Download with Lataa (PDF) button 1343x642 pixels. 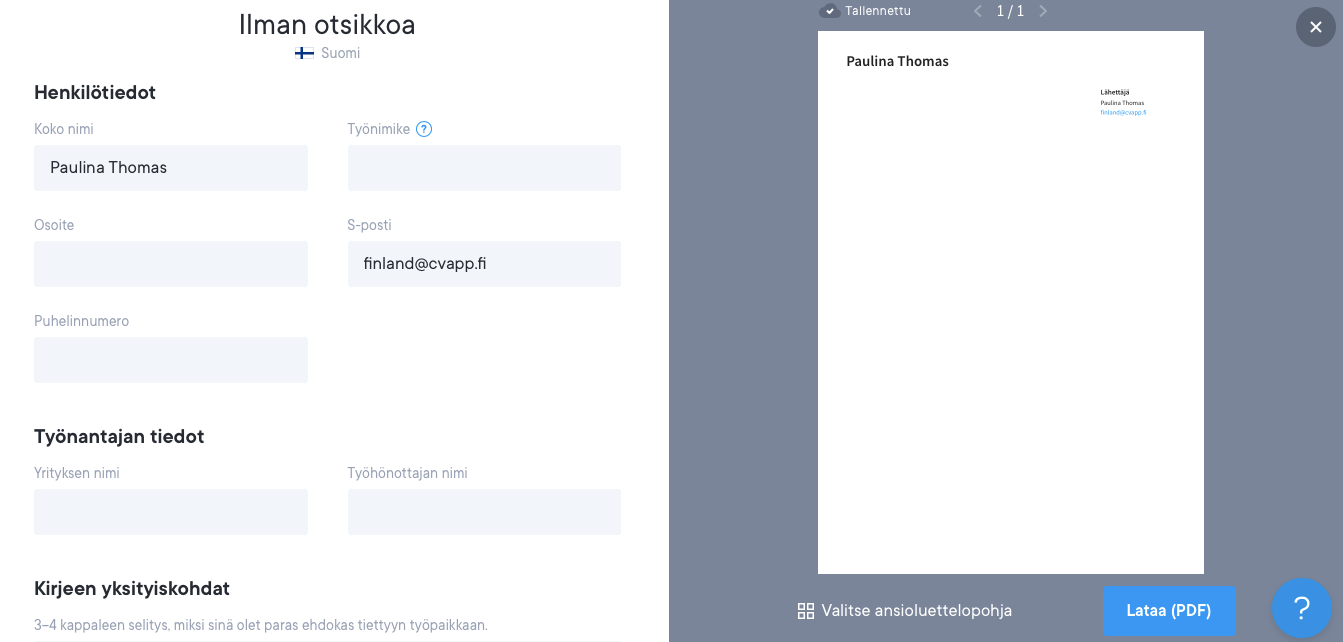click(x=1168, y=611)
